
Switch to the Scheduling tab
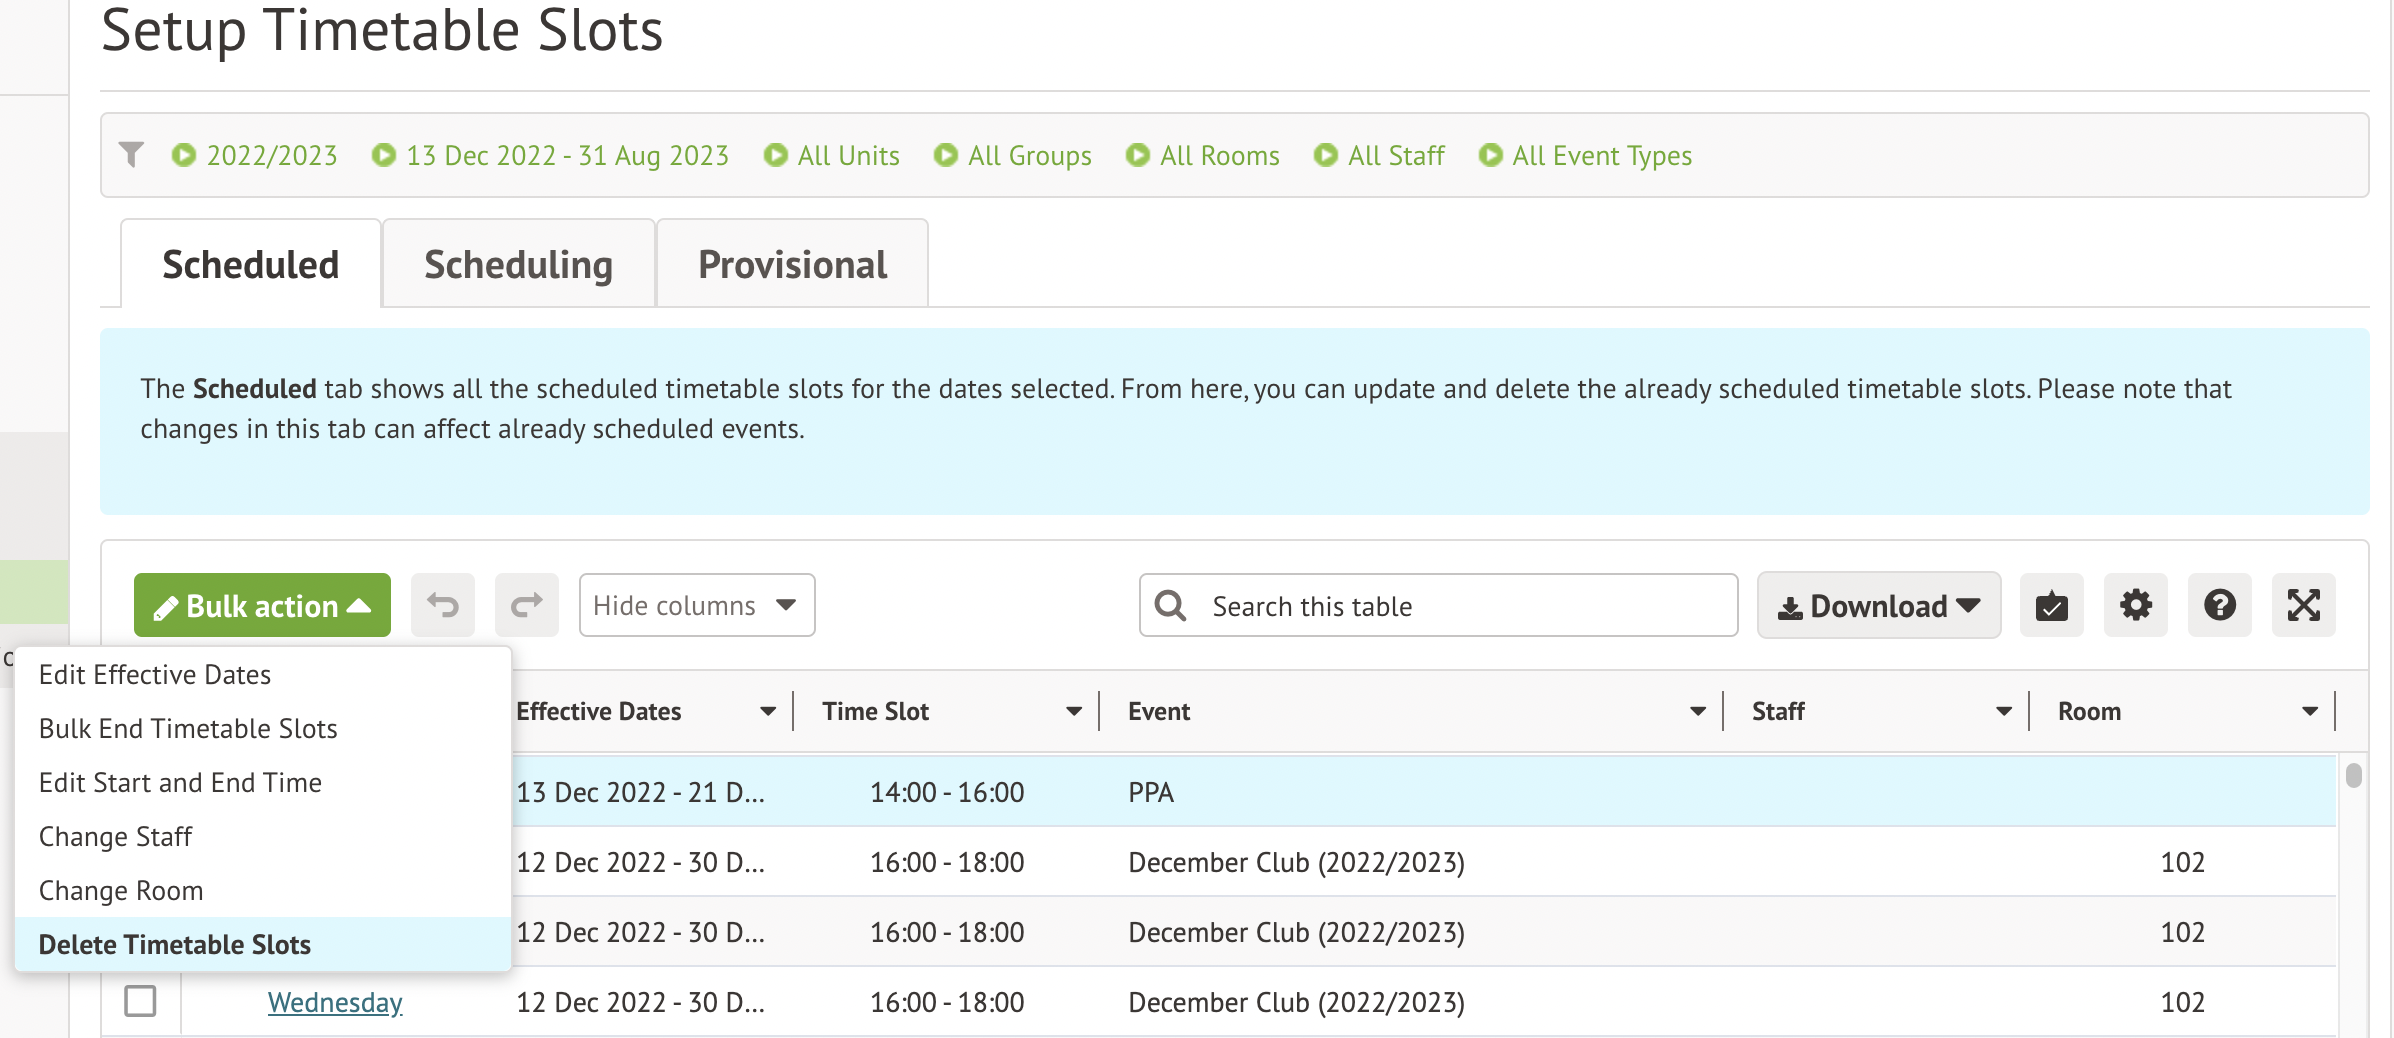pos(518,265)
